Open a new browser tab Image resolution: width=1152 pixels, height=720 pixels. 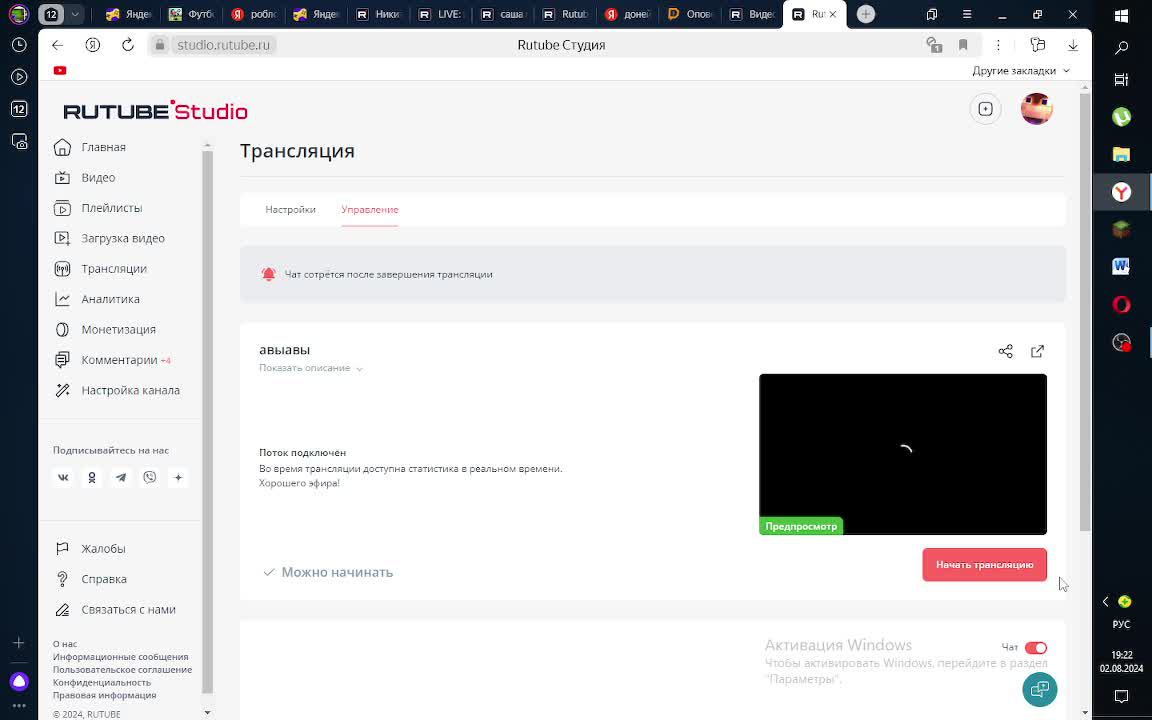point(866,14)
